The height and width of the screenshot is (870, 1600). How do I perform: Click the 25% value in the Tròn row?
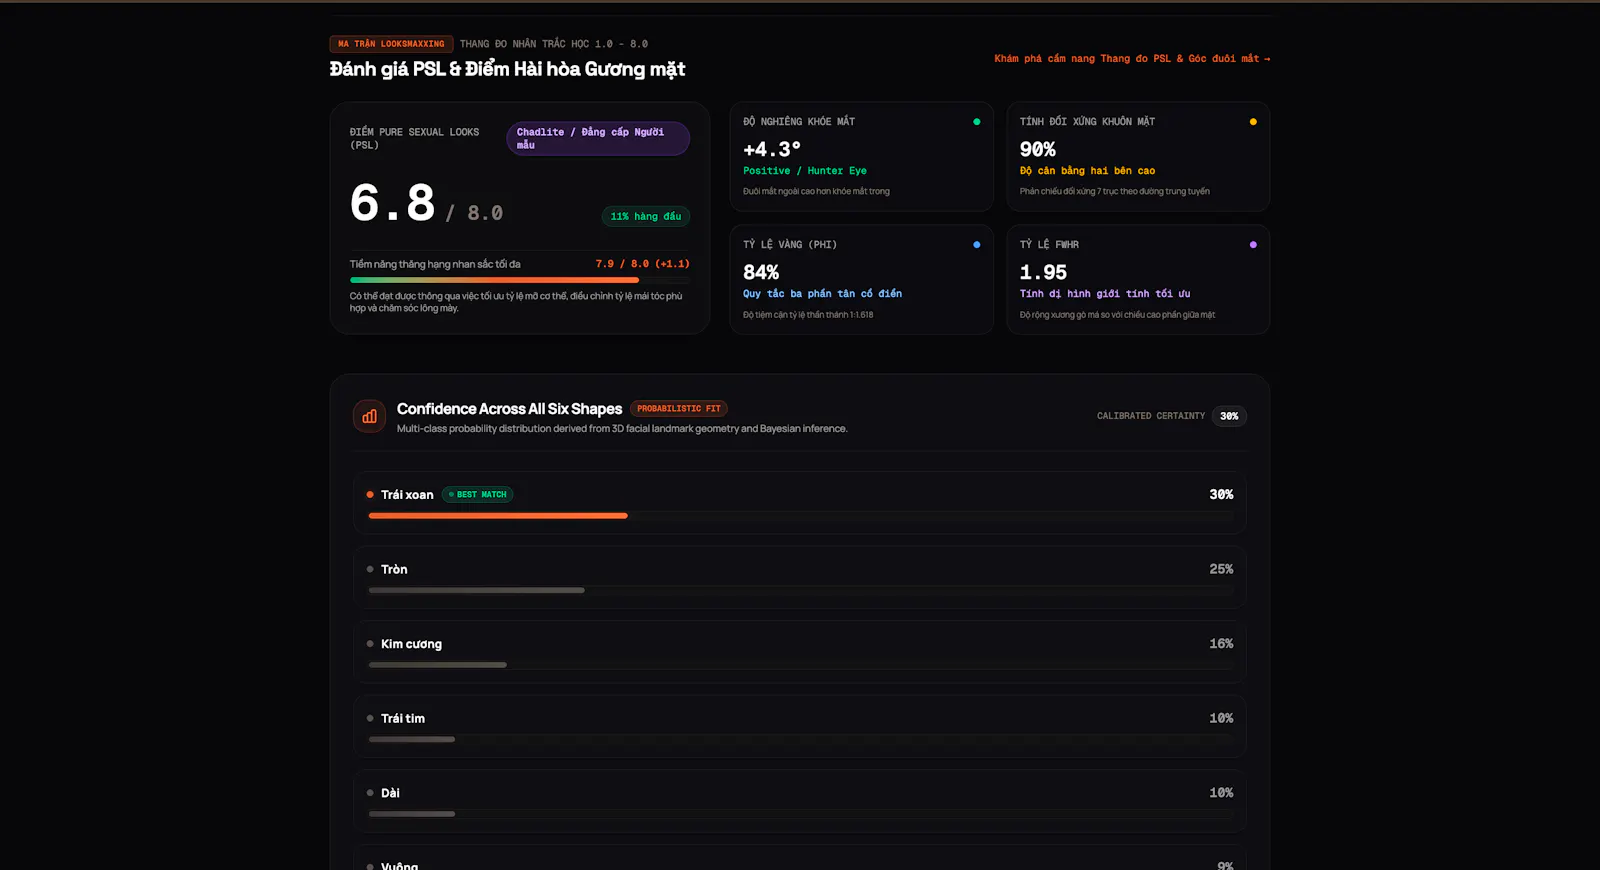1221,569
